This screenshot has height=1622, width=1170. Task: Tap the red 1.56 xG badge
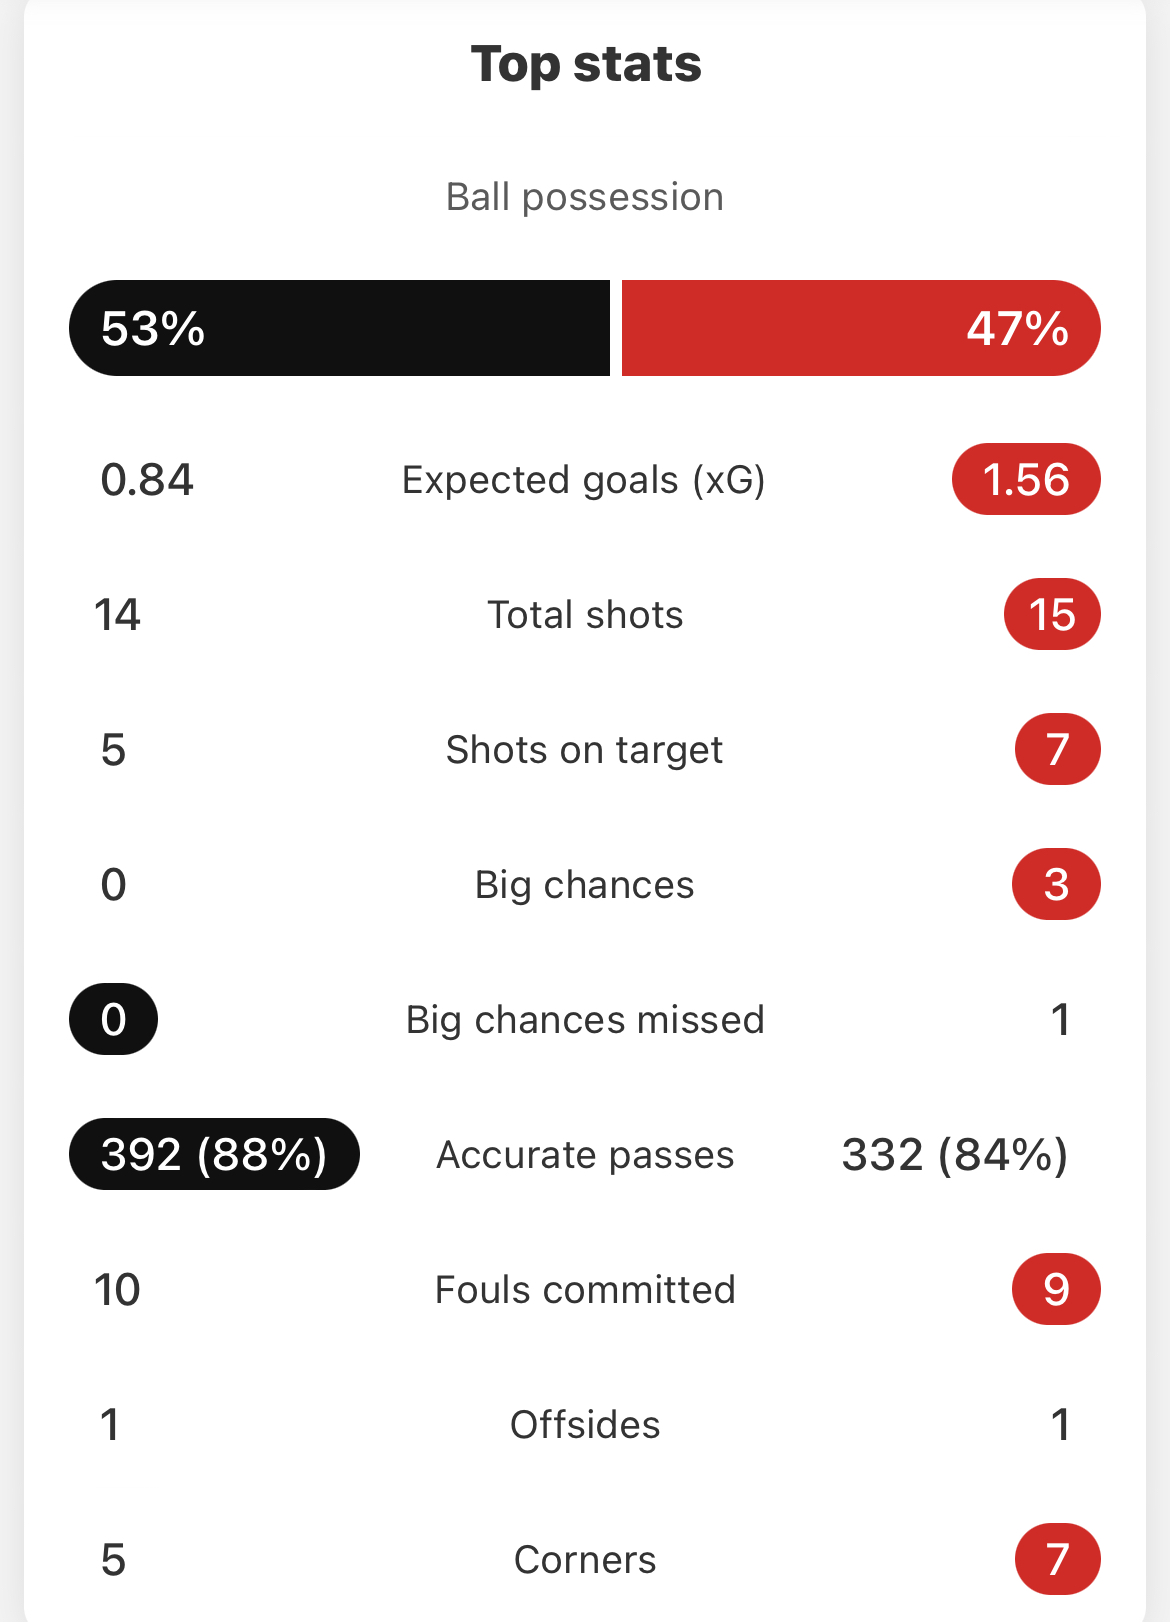click(1026, 479)
